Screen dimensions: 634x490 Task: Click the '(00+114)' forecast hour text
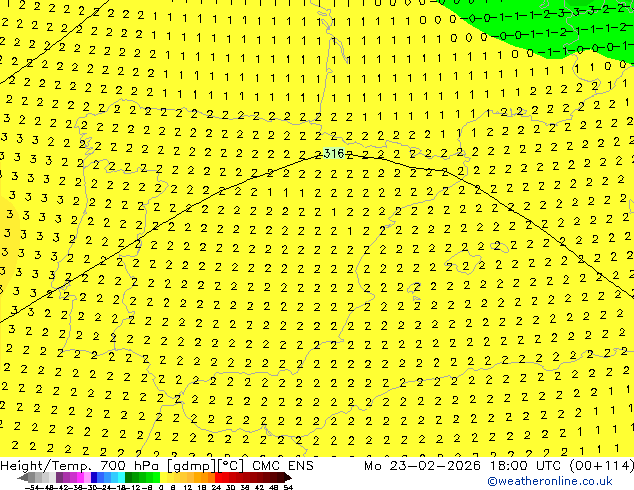point(602,466)
